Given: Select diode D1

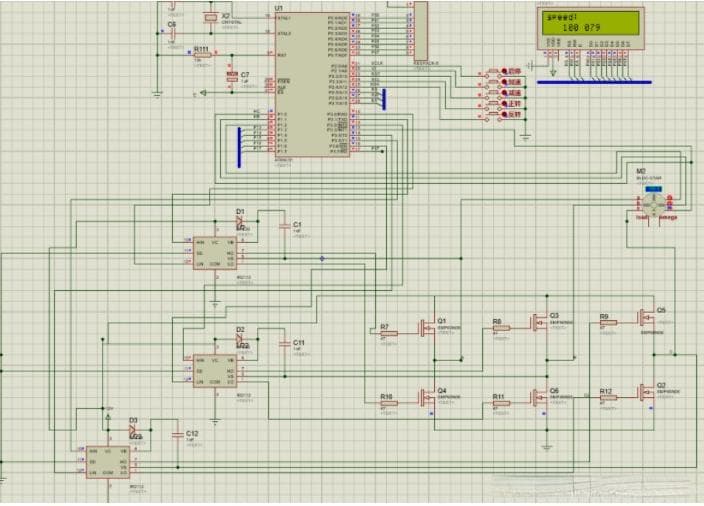Looking at the screenshot, I should pos(241,221).
